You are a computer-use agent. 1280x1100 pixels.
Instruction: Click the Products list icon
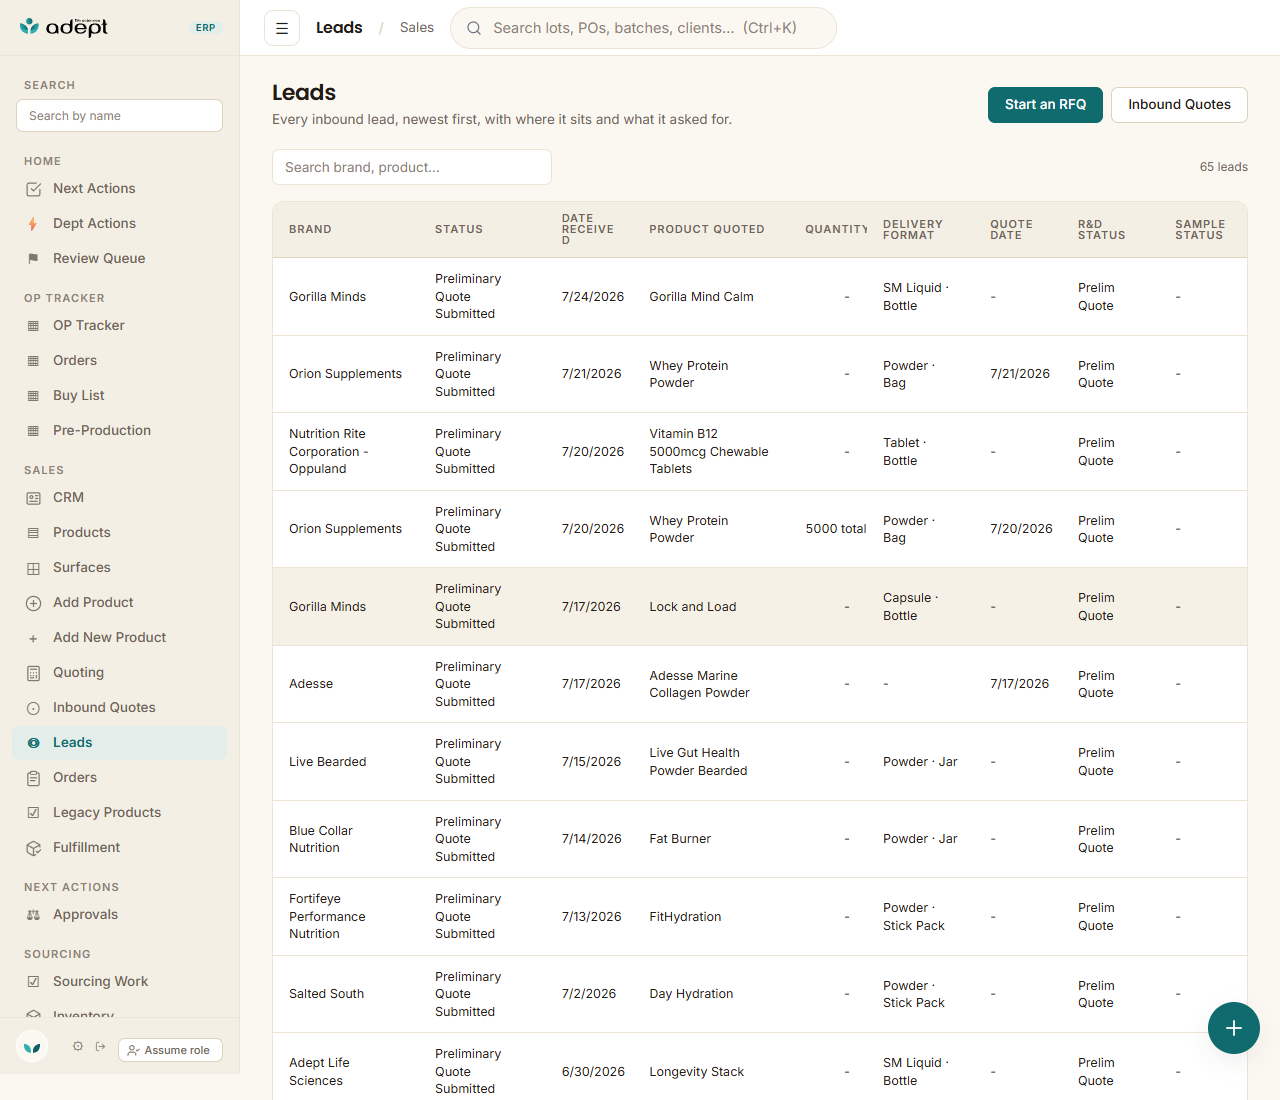click(x=33, y=533)
